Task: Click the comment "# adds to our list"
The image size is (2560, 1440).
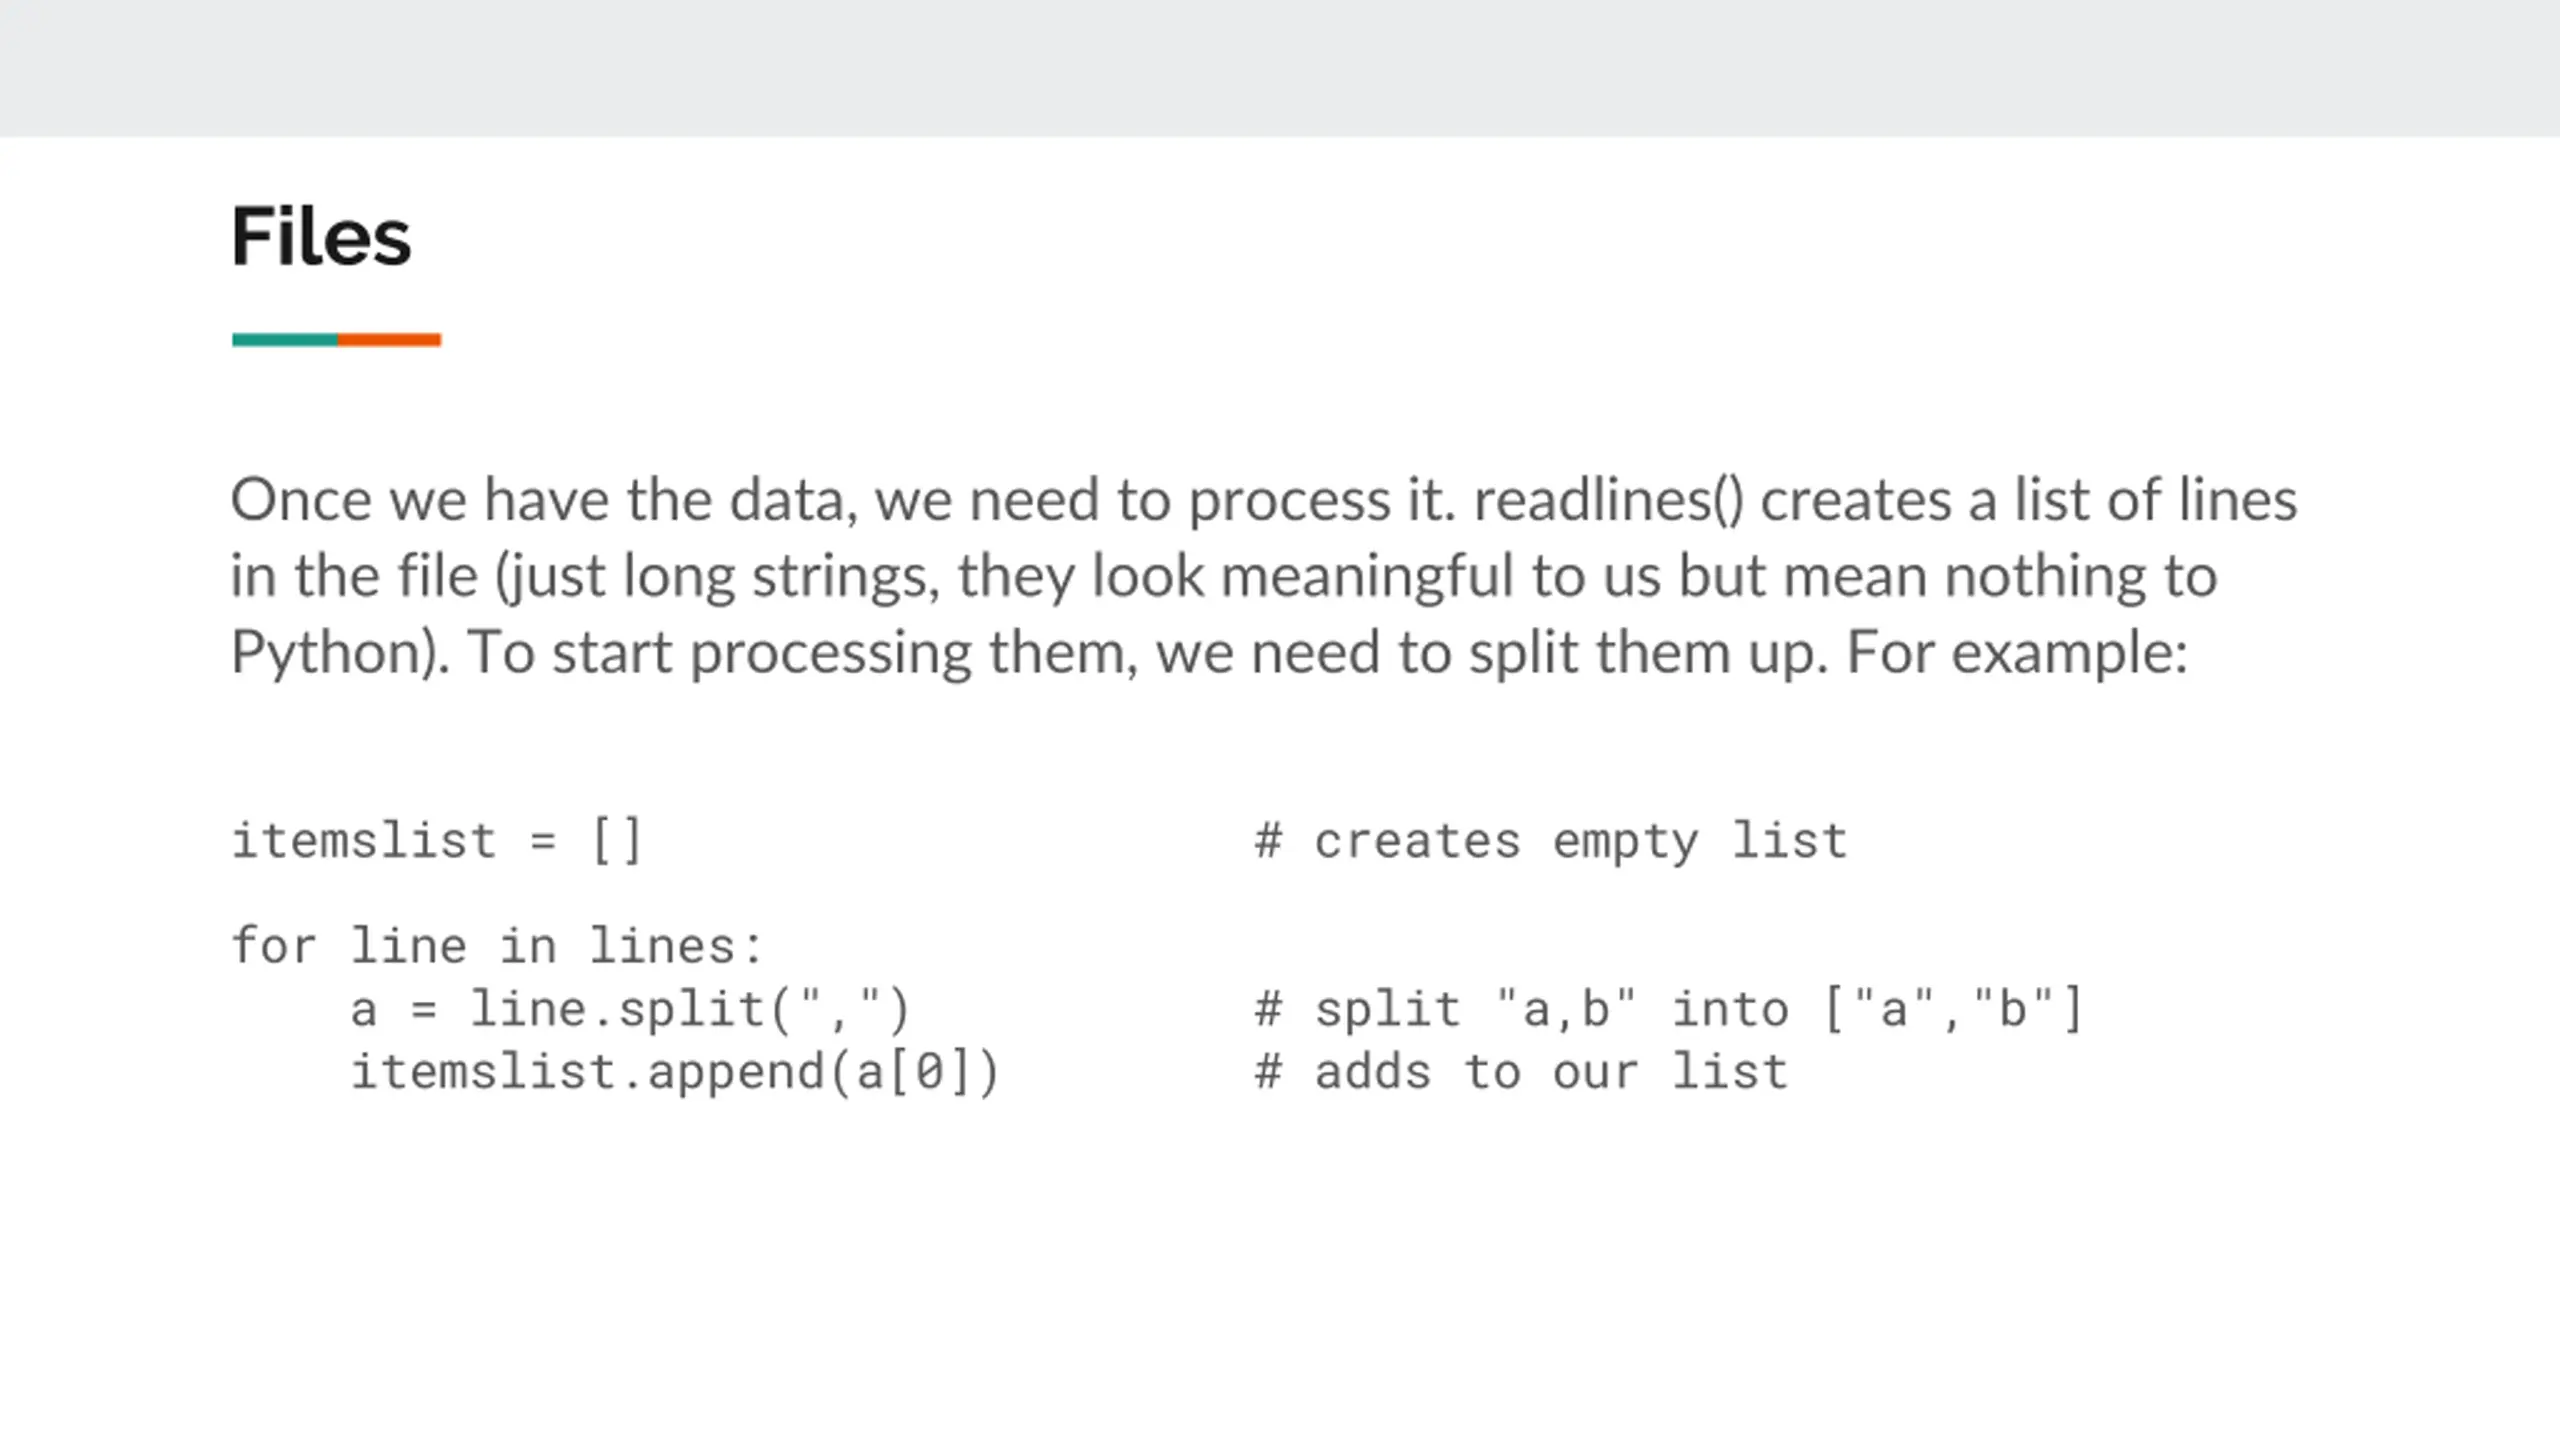Action: [1521, 1072]
